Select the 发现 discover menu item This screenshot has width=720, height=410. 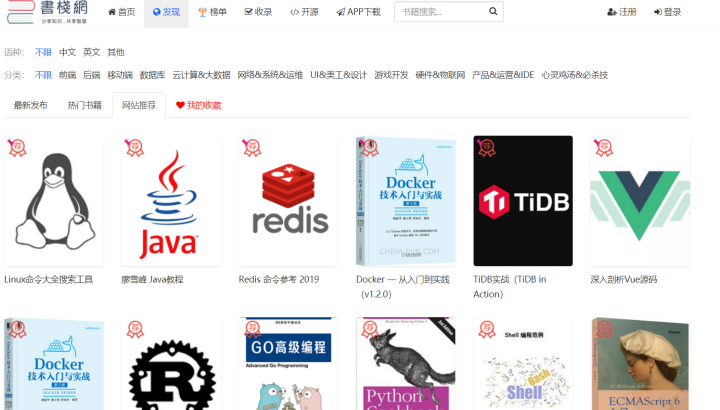(x=166, y=12)
